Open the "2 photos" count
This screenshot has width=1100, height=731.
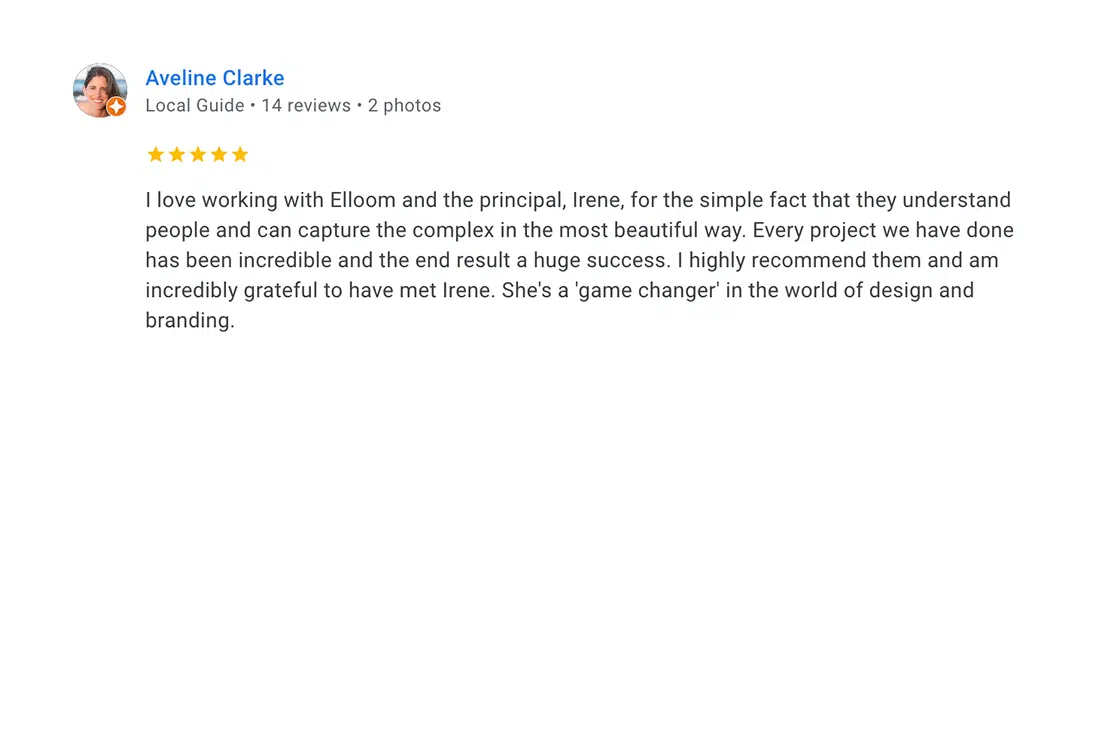click(404, 105)
